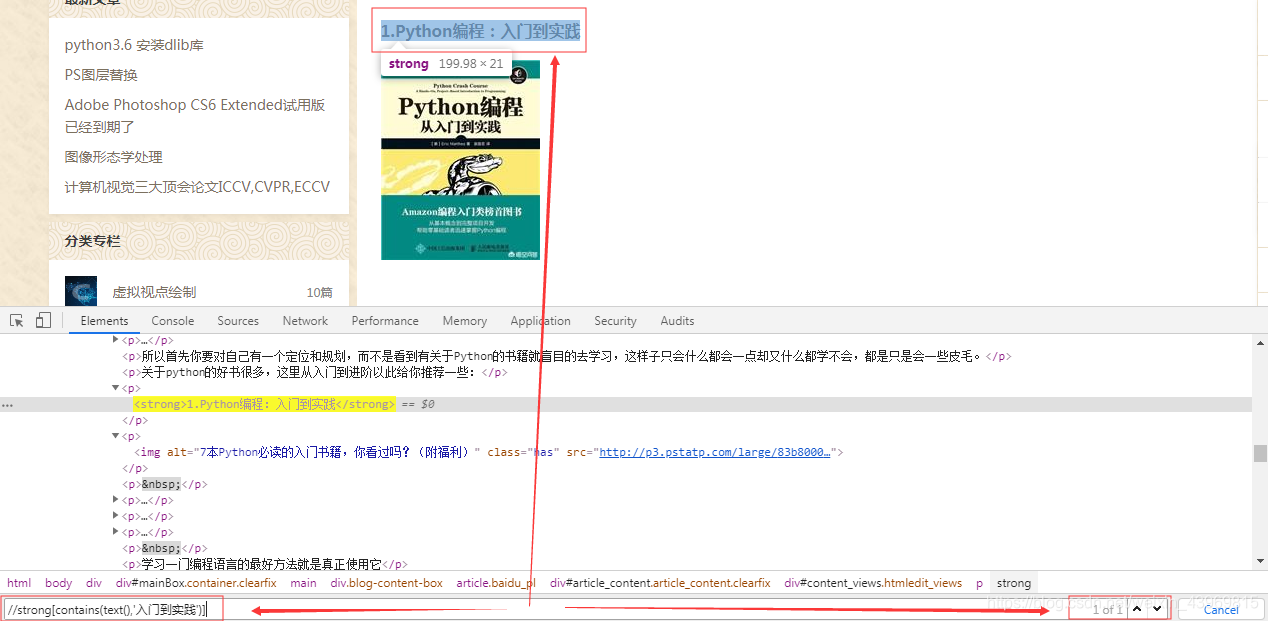Viewport: 1268px width, 621px height.
Task: Select the p line starting 关于python的好书很多
Action: tap(315, 372)
